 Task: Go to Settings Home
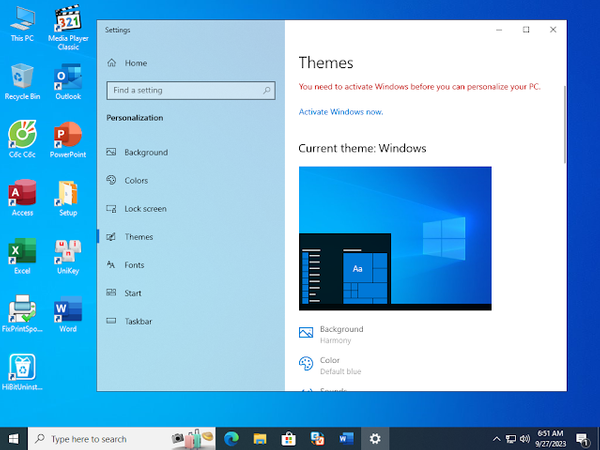coord(191,63)
